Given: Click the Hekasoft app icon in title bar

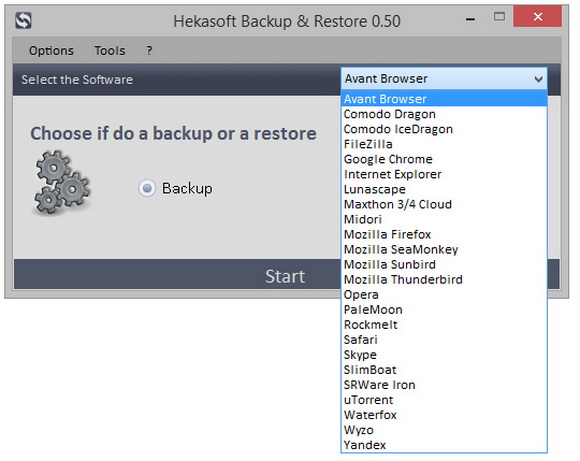Looking at the screenshot, I should [x=23, y=20].
